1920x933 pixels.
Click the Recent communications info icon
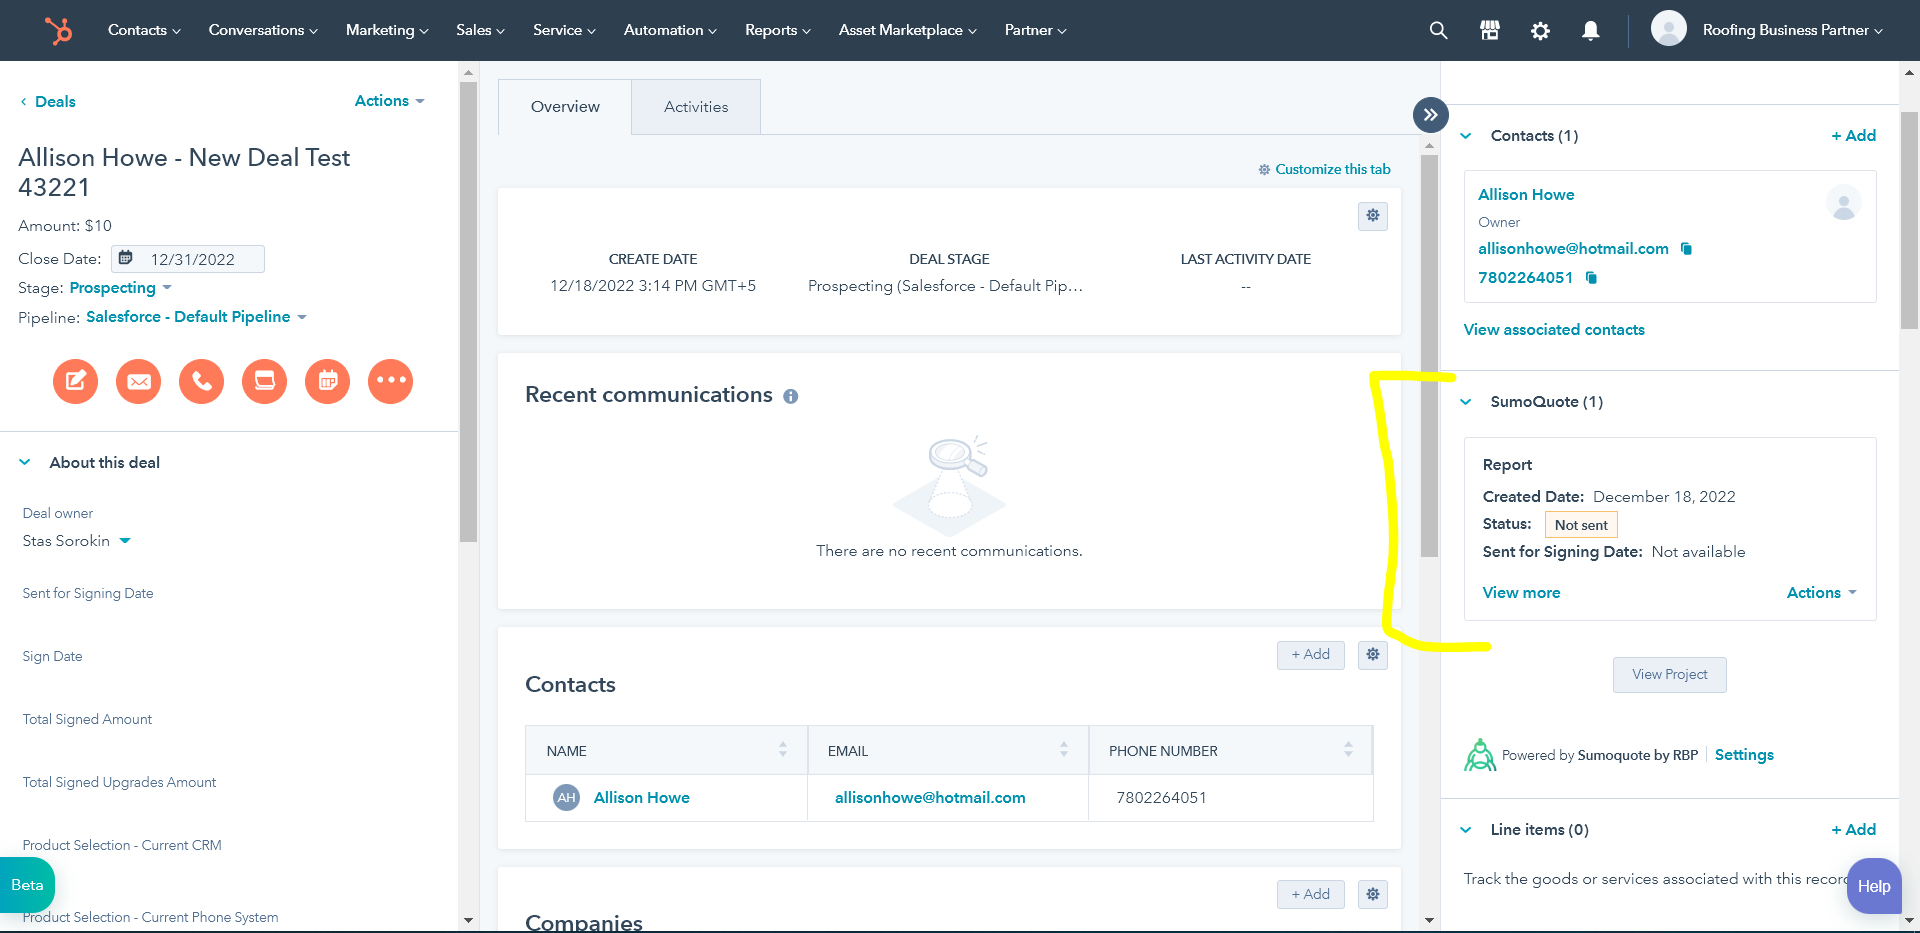(x=791, y=397)
